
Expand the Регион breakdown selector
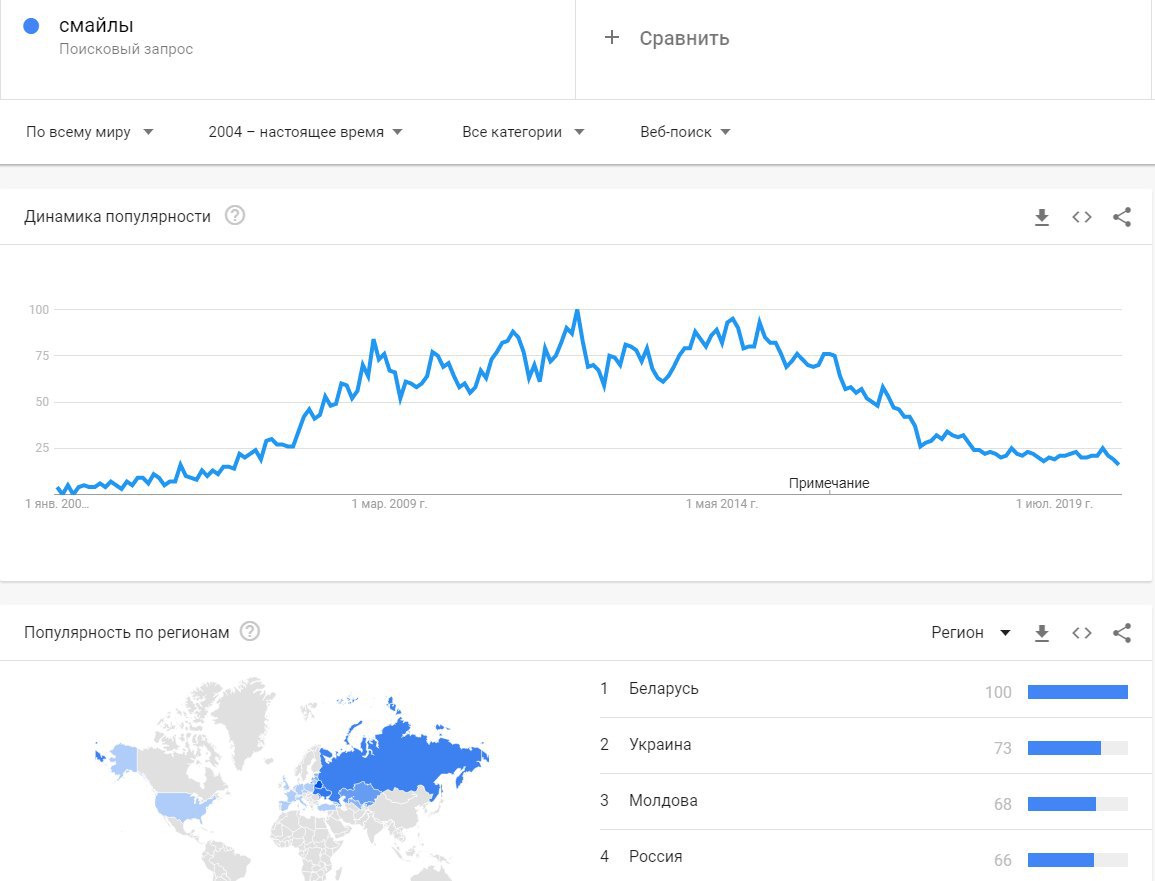click(x=971, y=633)
